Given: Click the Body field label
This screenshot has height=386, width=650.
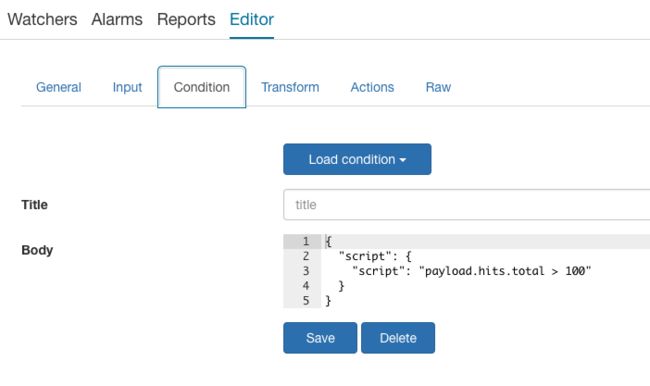Looking at the screenshot, I should coord(37,250).
